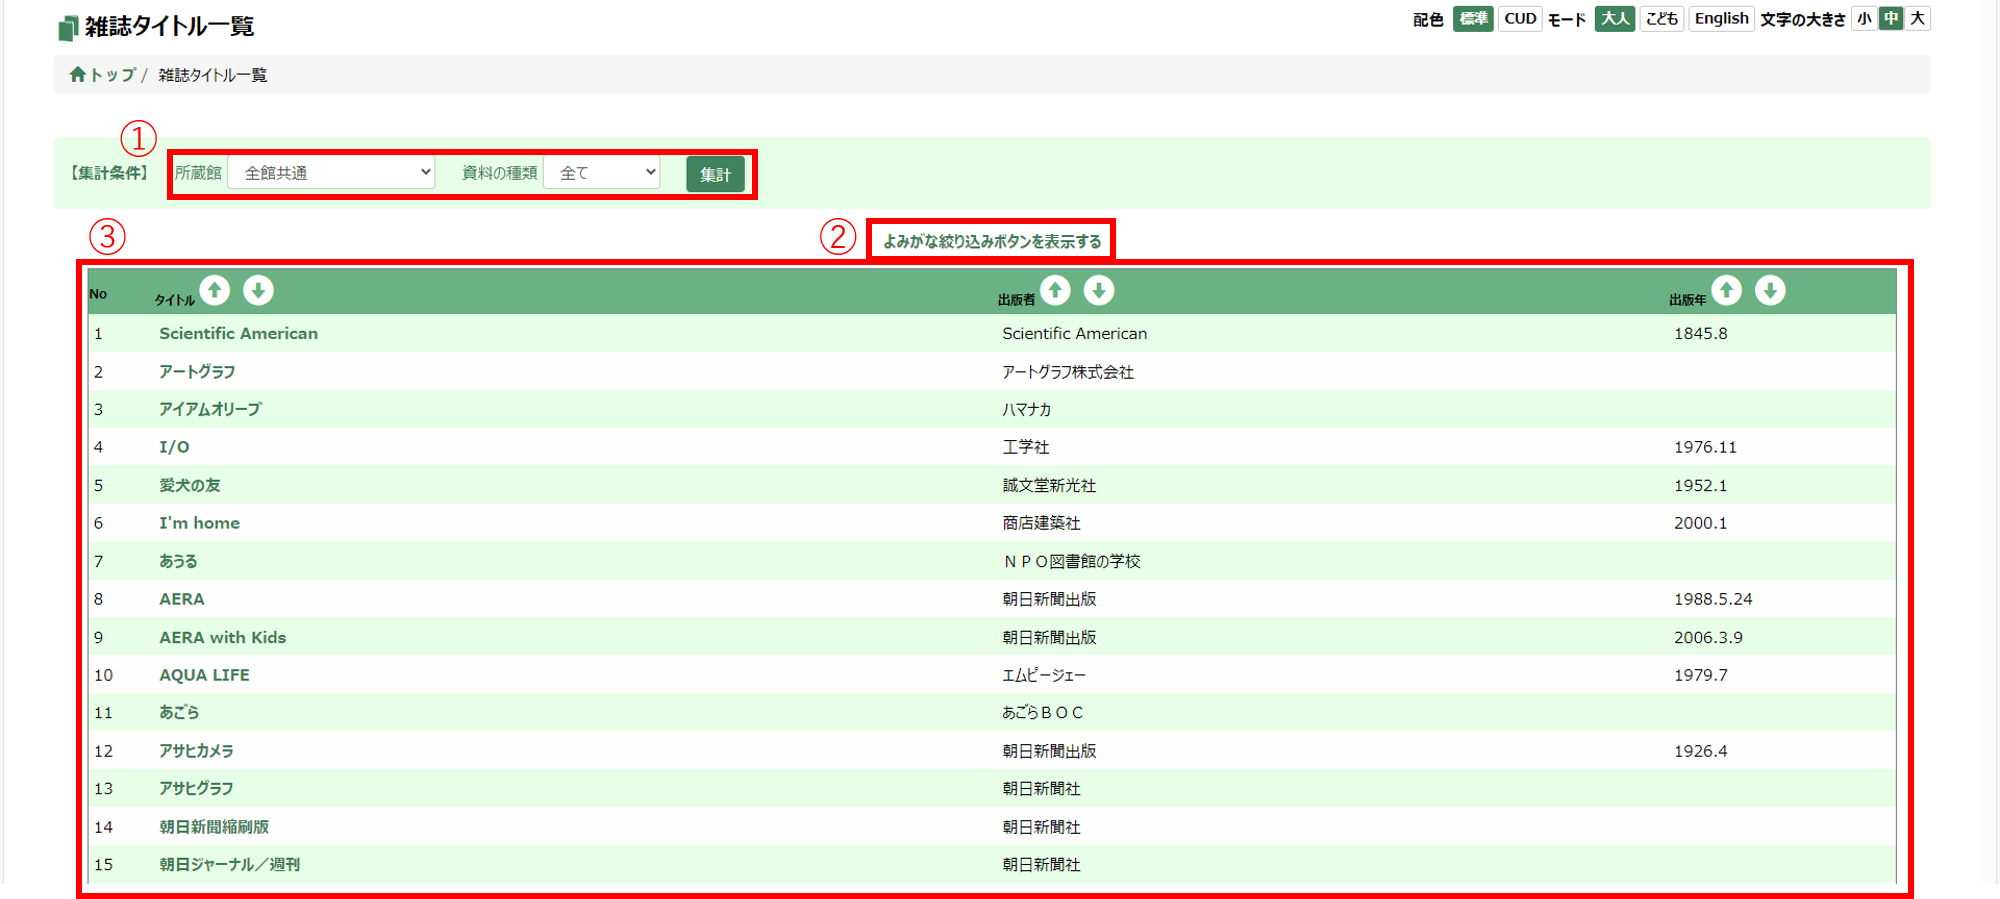
Task: Sort publisher column ascending arrow
Action: click(1055, 291)
